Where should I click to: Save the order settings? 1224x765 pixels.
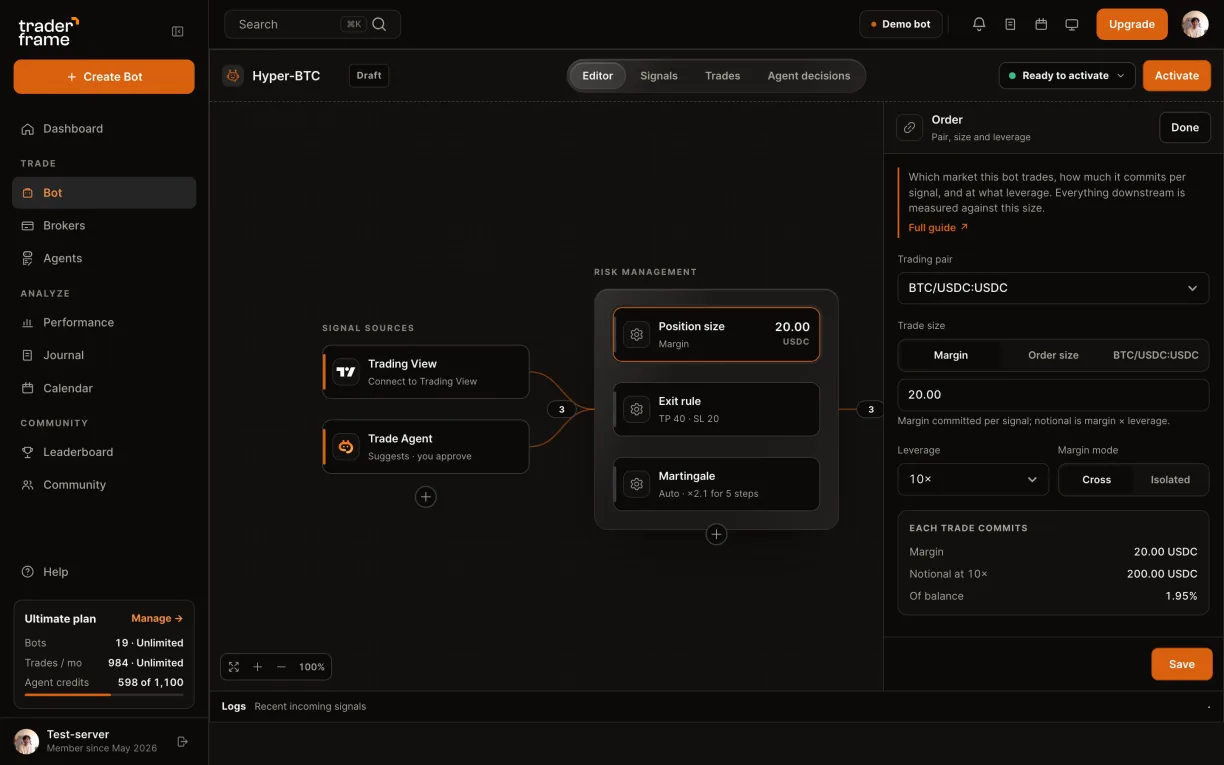(x=1182, y=664)
